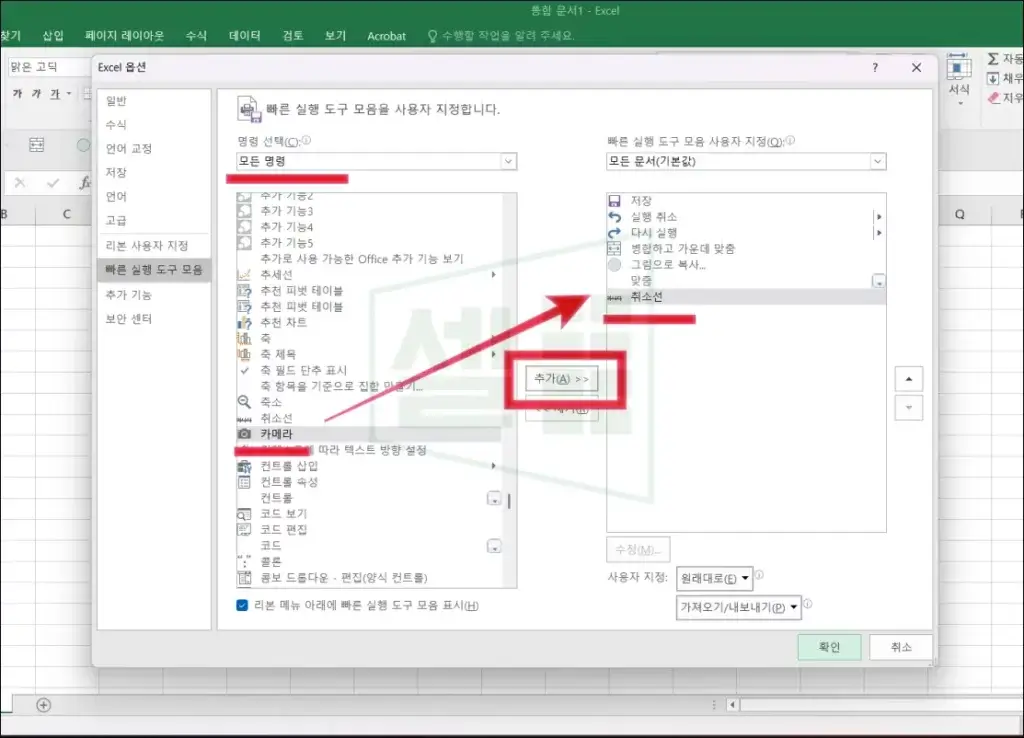
Task: Select 언어 교정 in the options sidebar
Action: pos(129,148)
